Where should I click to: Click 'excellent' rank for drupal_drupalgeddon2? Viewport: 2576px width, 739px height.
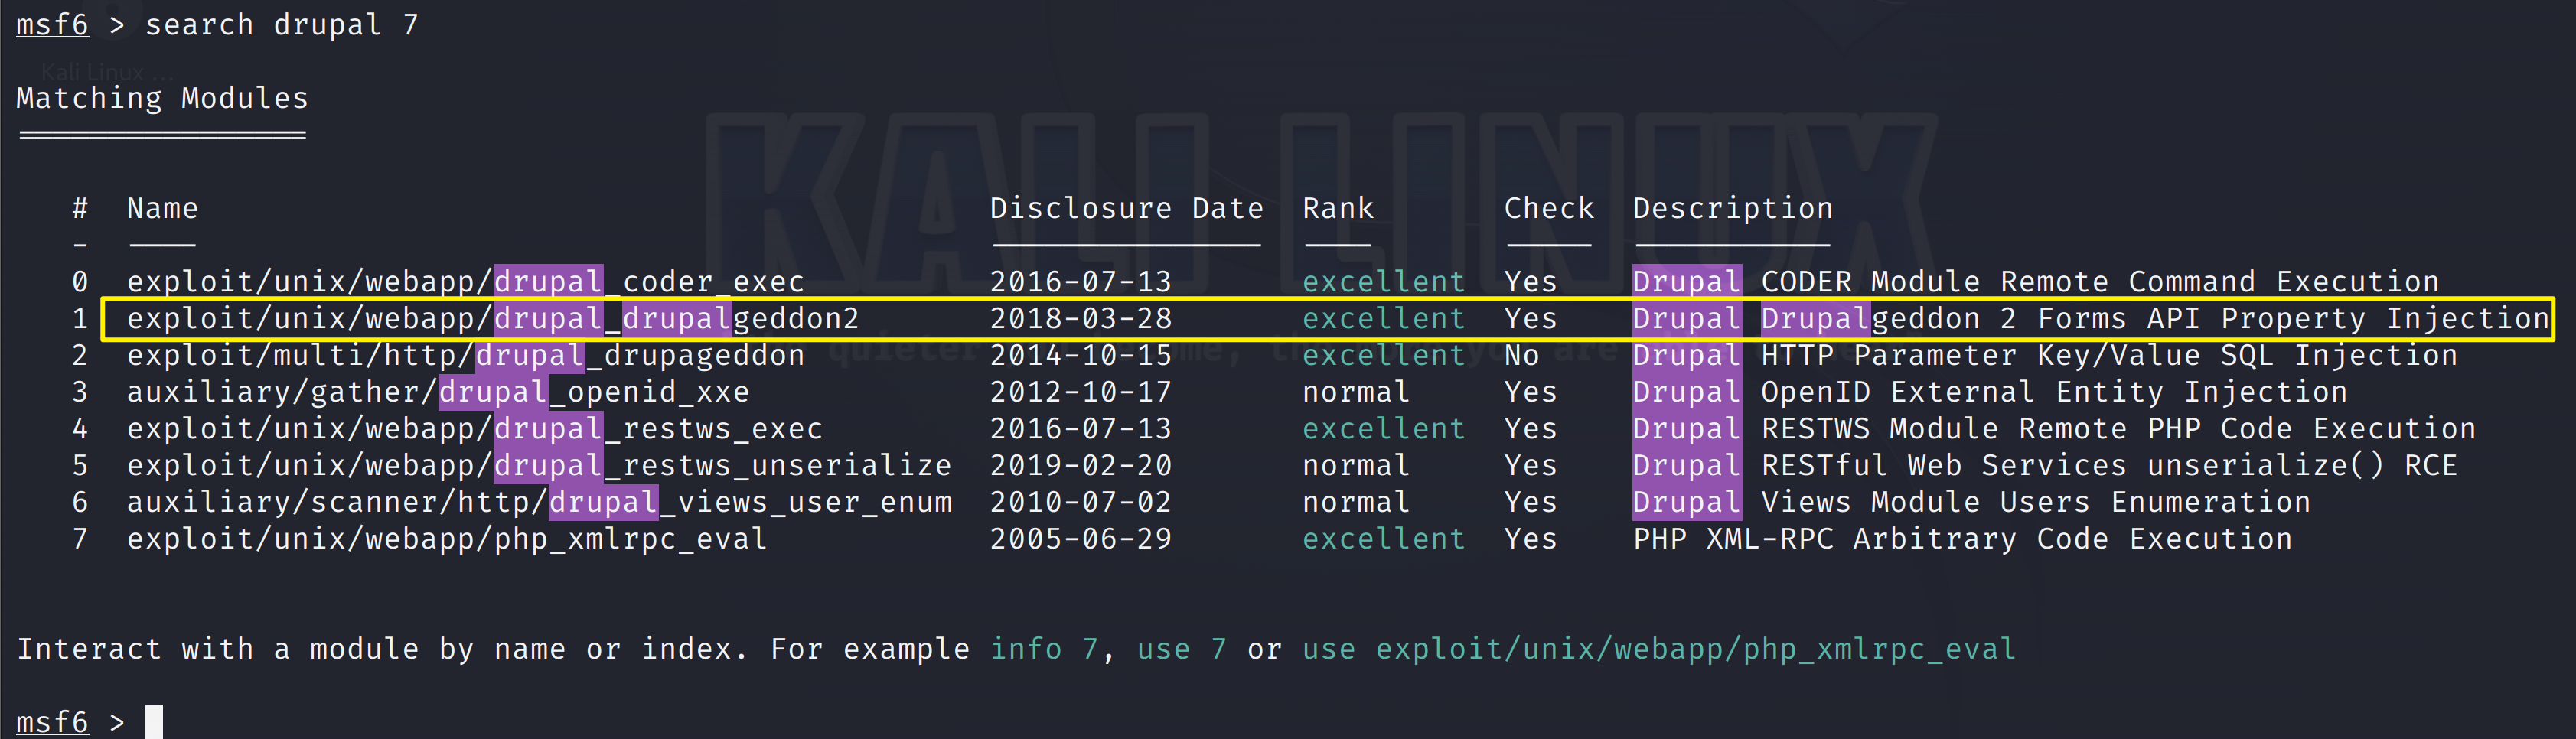[1383, 318]
